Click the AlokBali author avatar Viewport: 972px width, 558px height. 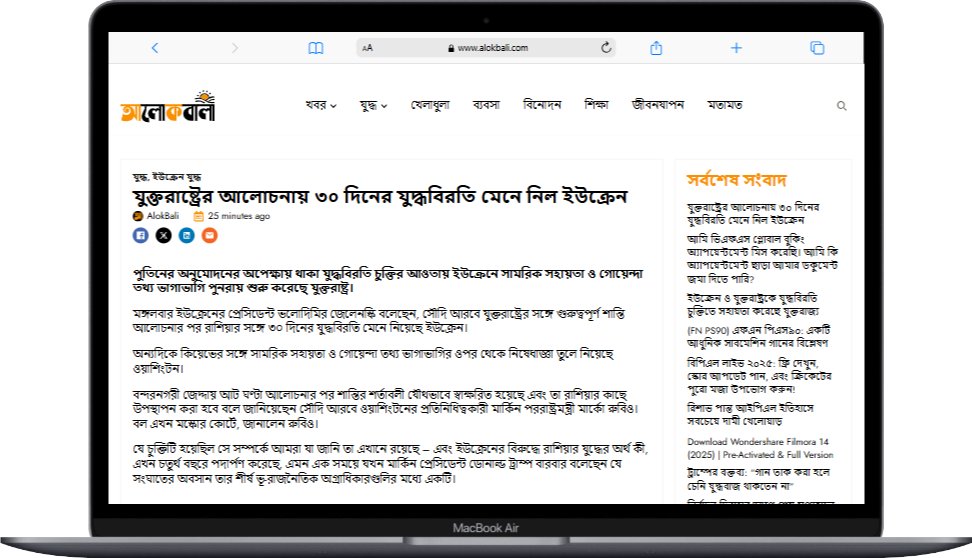138,216
